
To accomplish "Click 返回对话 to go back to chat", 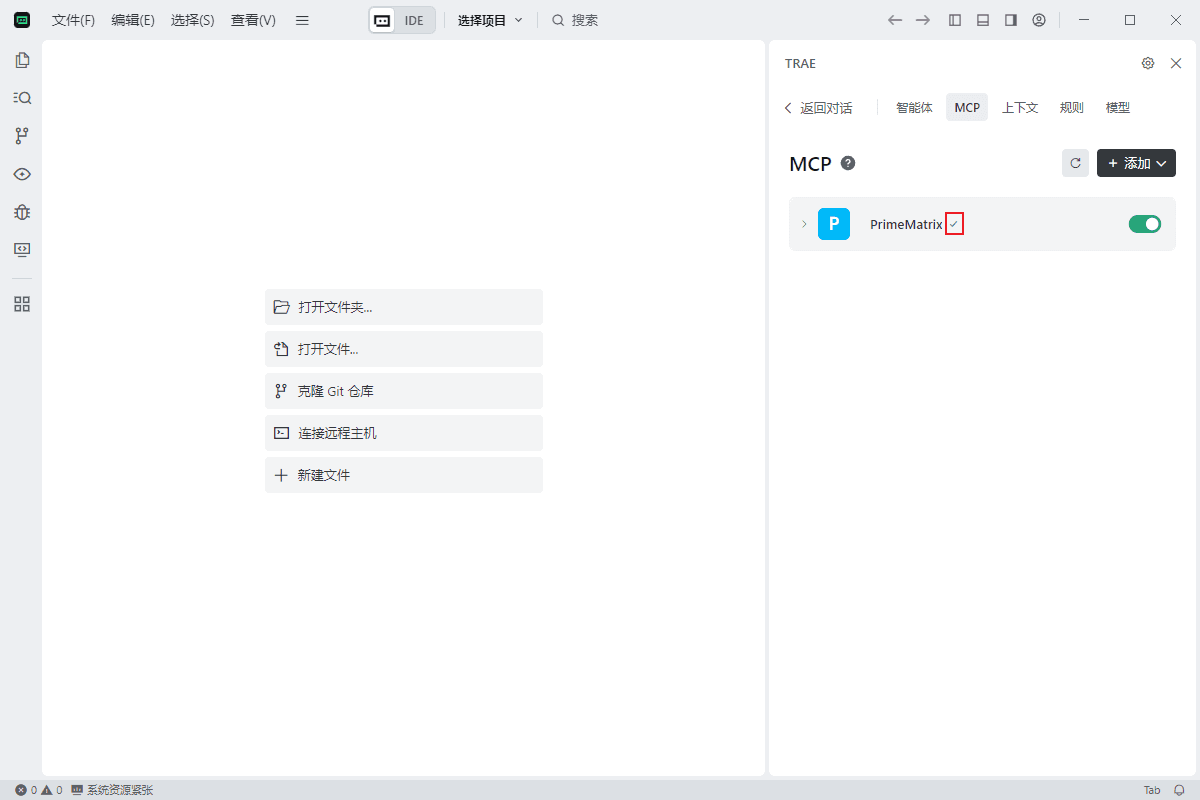I will (x=818, y=108).
